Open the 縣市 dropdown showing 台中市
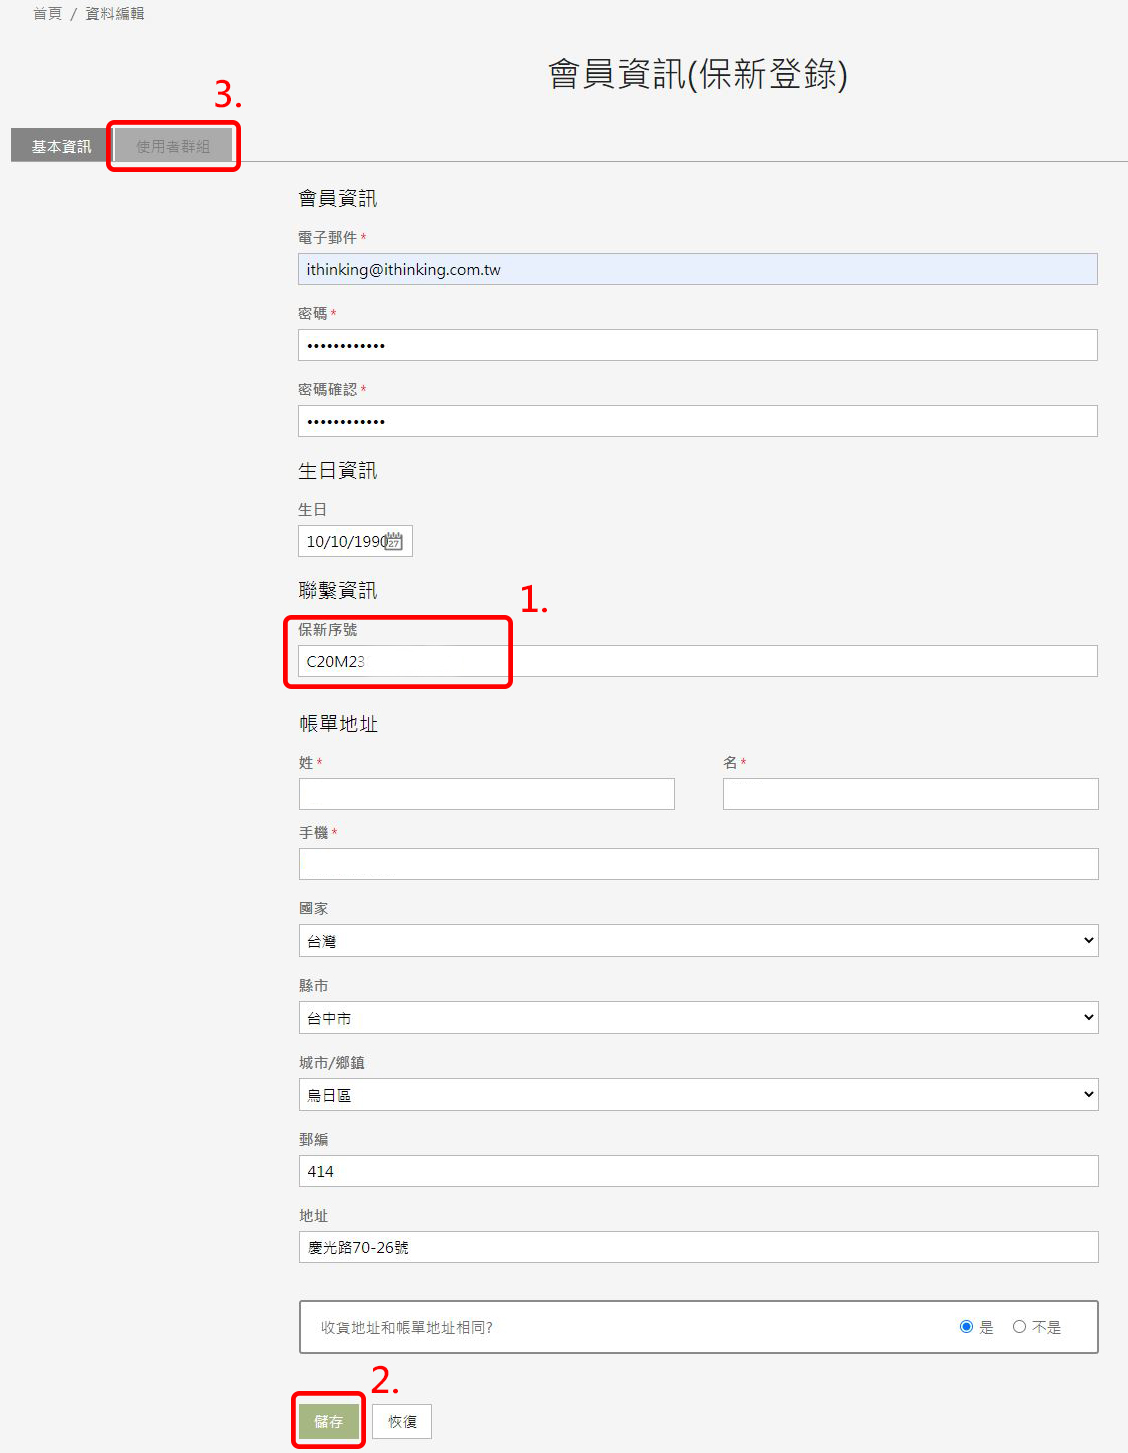 tap(698, 1018)
